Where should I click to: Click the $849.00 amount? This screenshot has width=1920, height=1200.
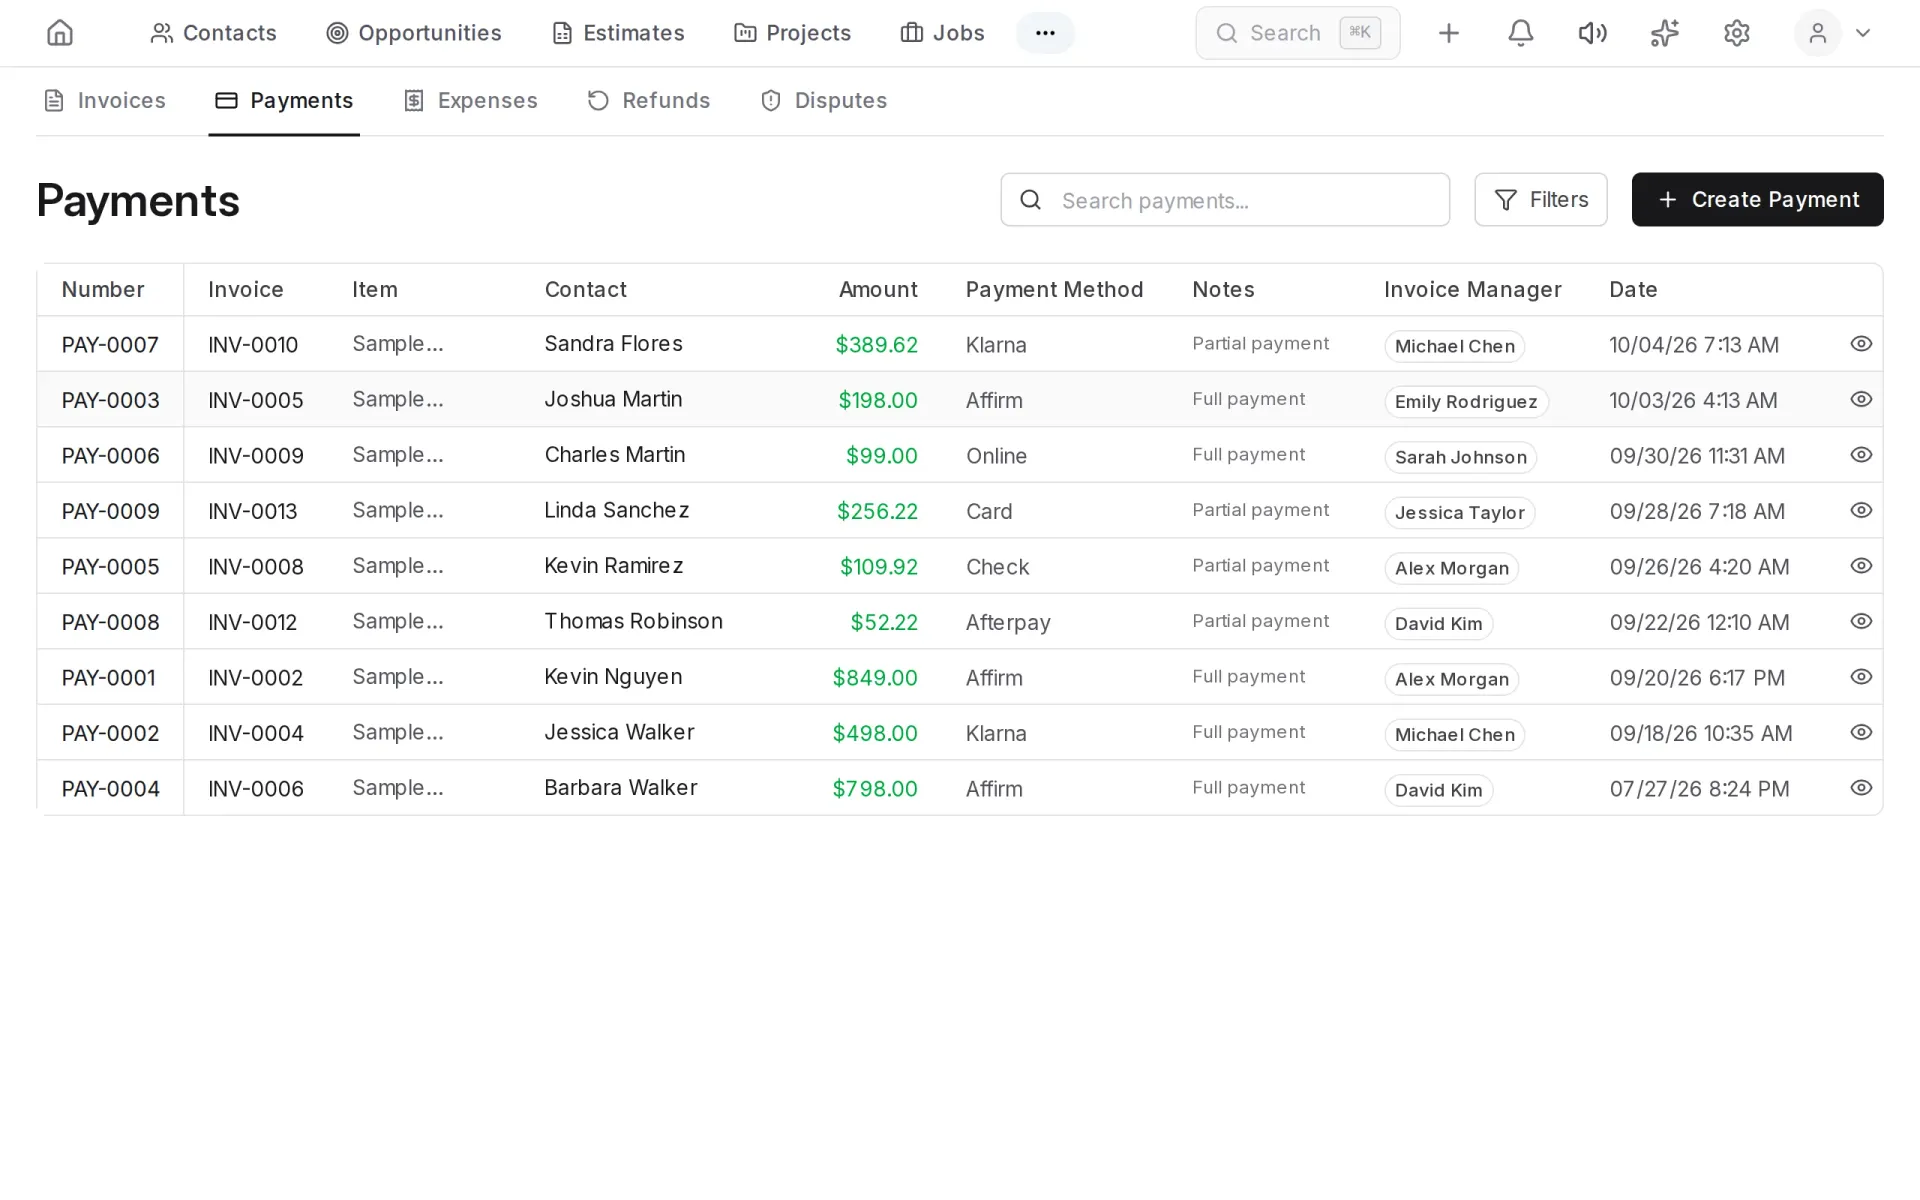tap(874, 678)
